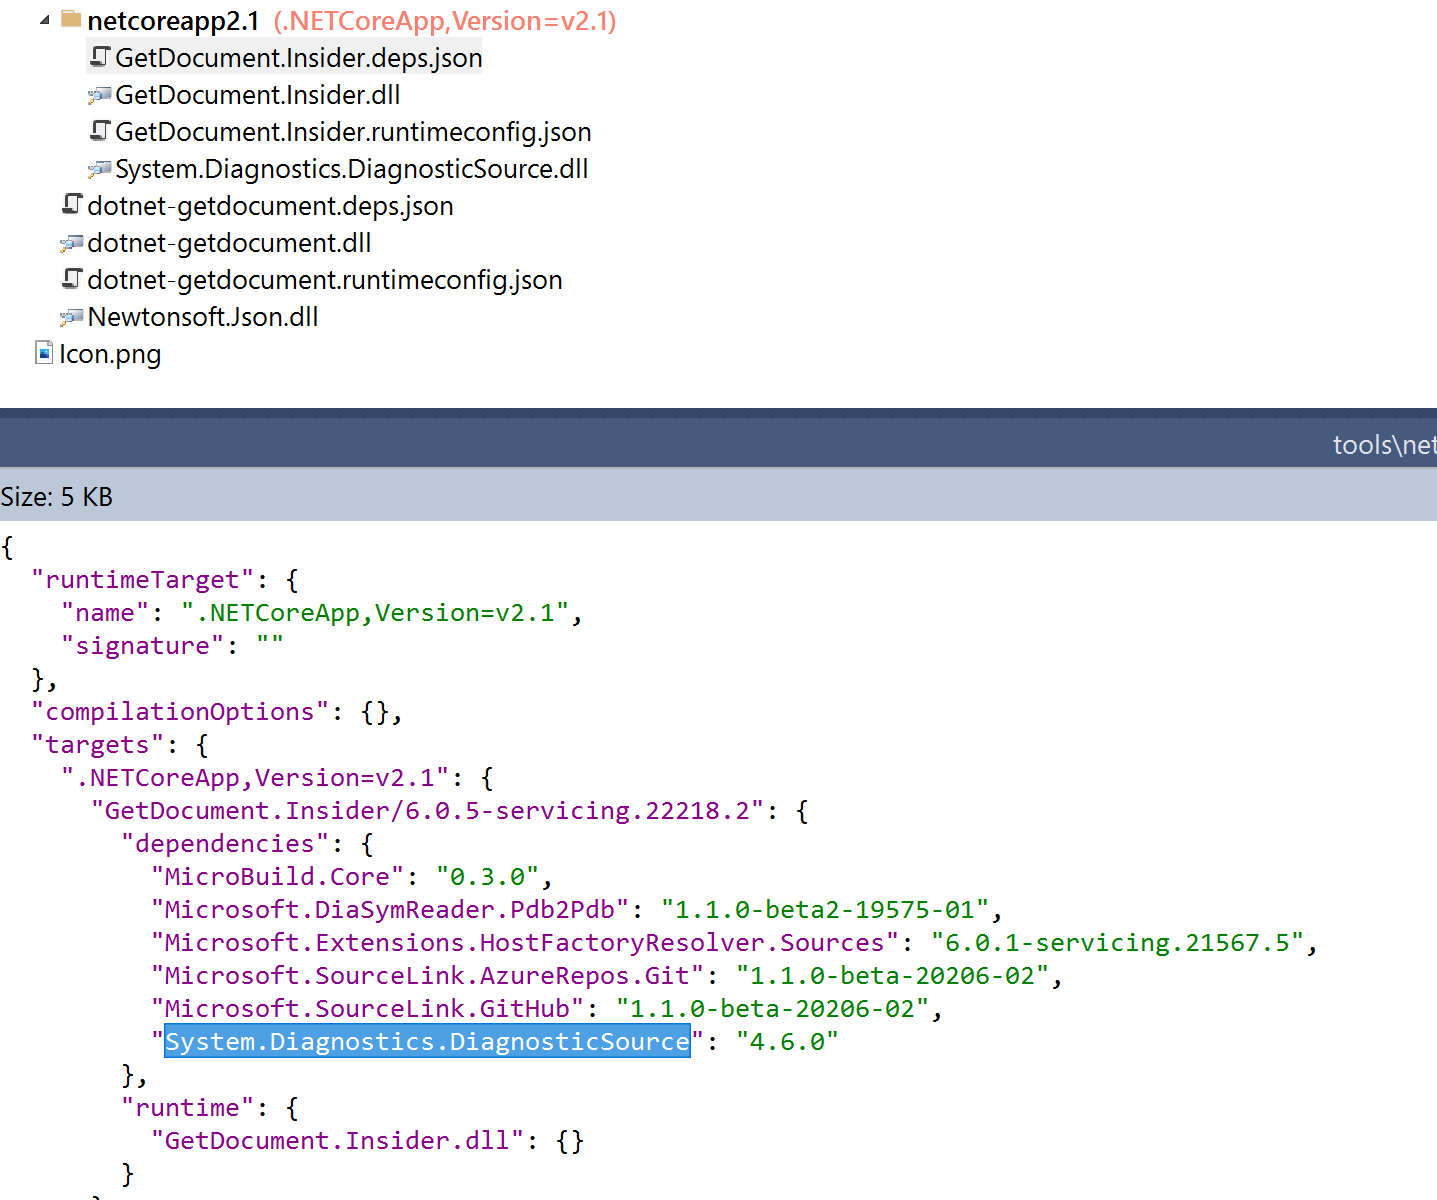
Task: Click the "name" key in the JSON viewer
Action: click(105, 613)
